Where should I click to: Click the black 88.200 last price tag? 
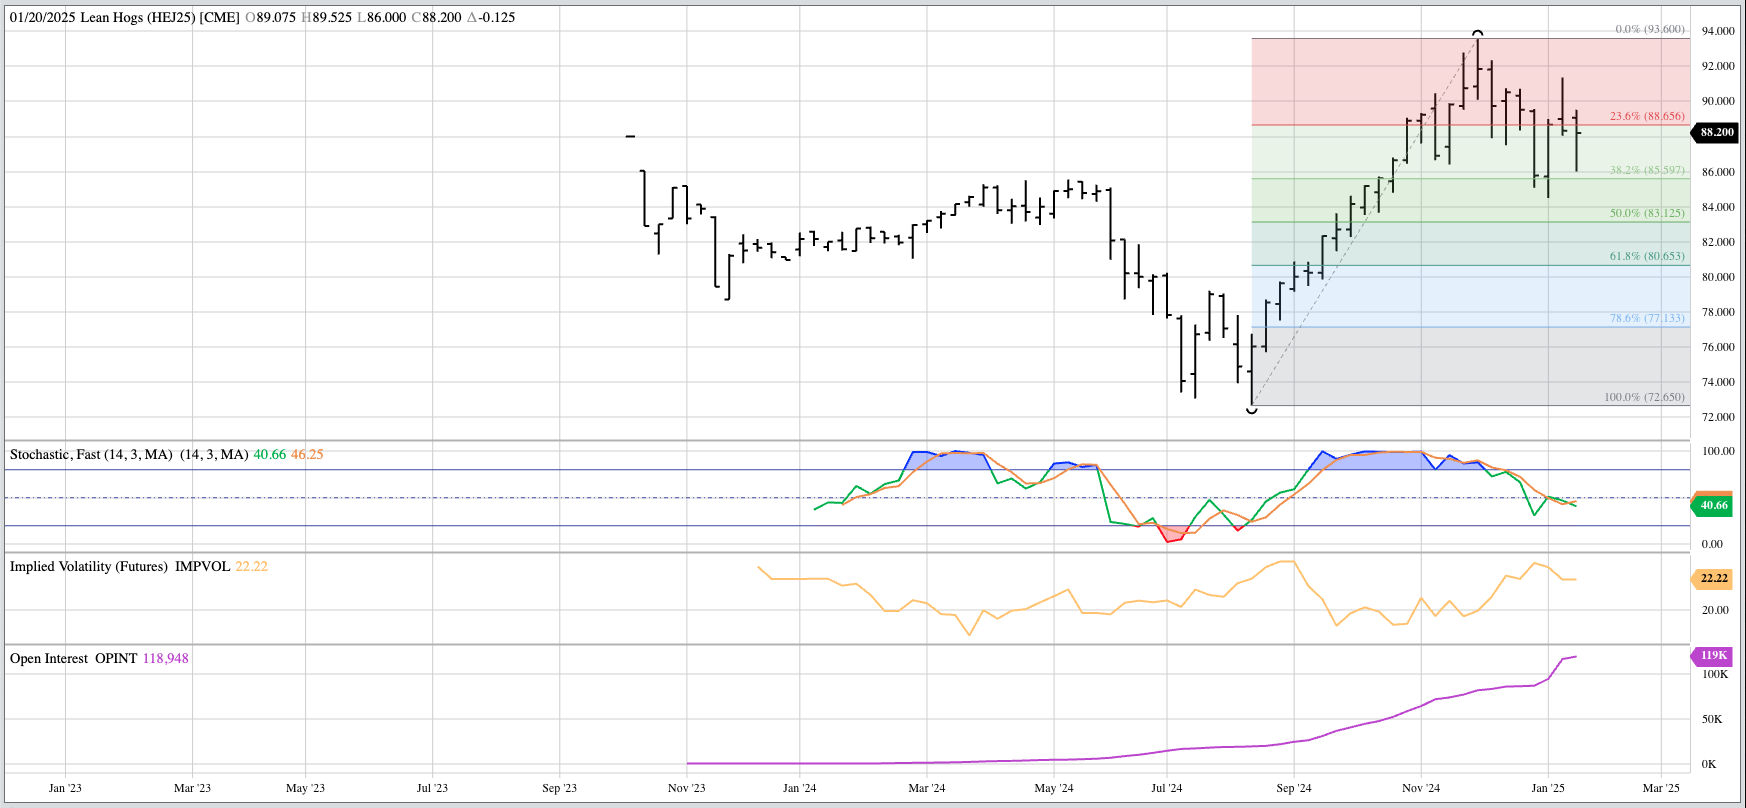pos(1716,132)
